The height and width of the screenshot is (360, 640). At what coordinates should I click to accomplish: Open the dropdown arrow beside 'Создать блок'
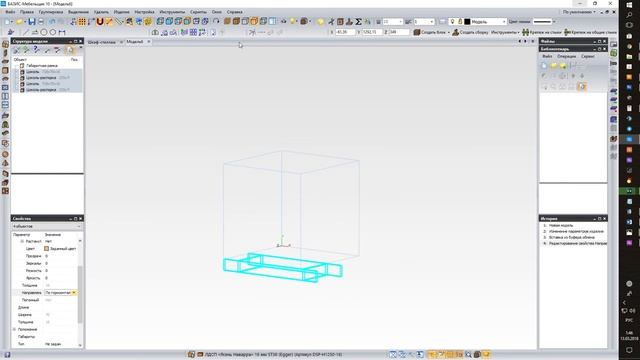449,32
